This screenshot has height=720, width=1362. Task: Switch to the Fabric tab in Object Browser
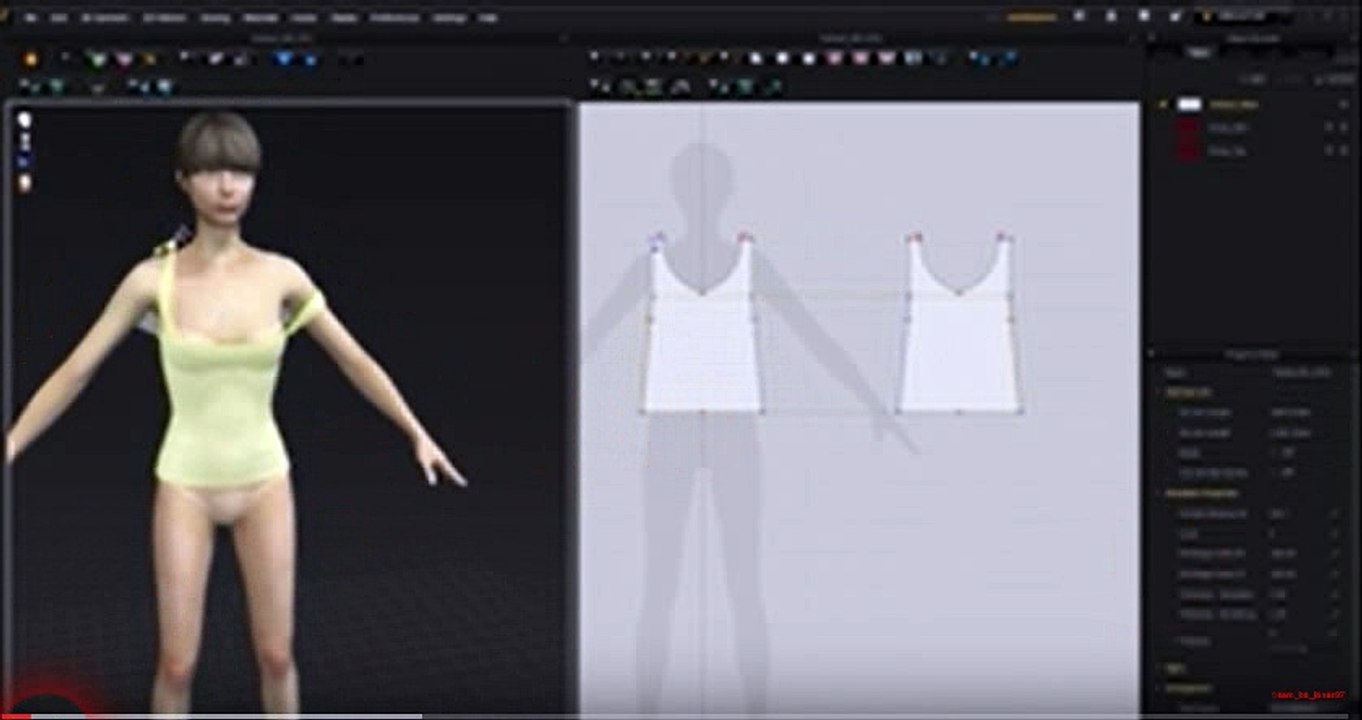point(1200,52)
